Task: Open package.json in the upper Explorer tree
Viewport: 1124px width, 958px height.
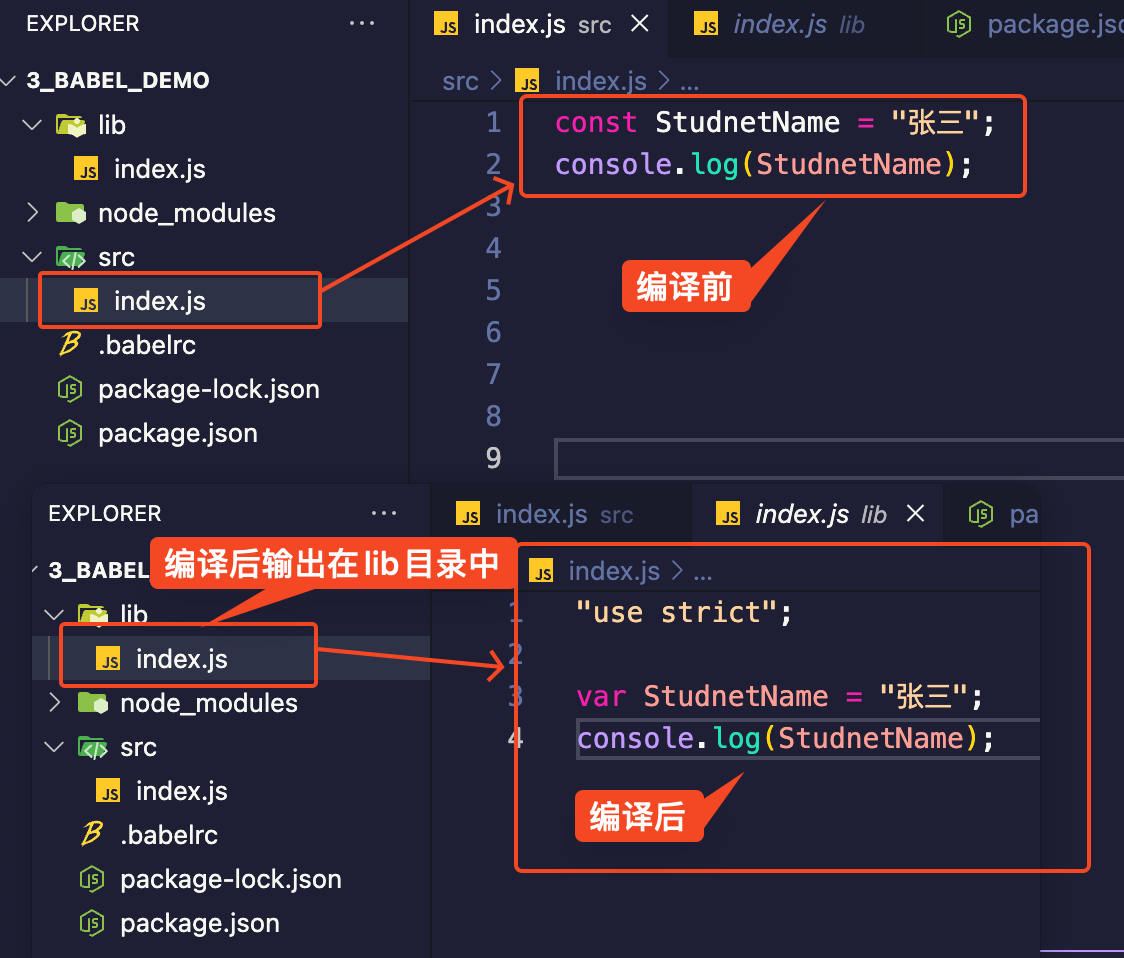Action: pyautogui.click(x=177, y=433)
